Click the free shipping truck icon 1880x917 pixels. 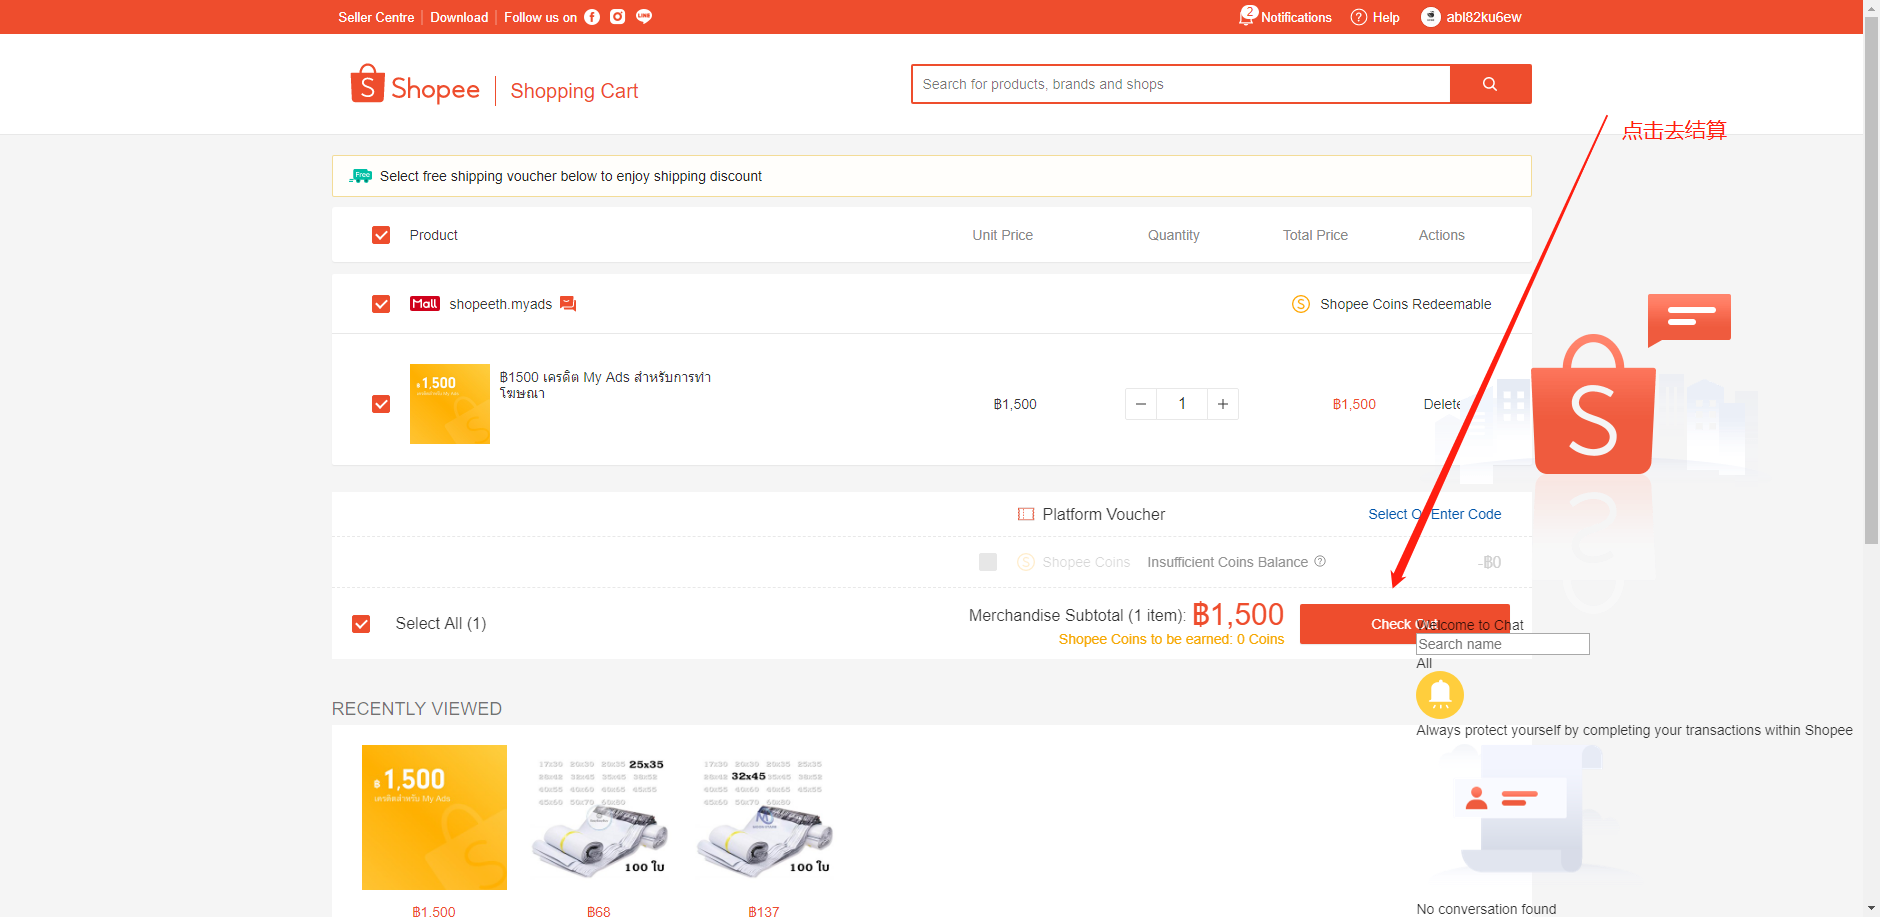pos(361,176)
